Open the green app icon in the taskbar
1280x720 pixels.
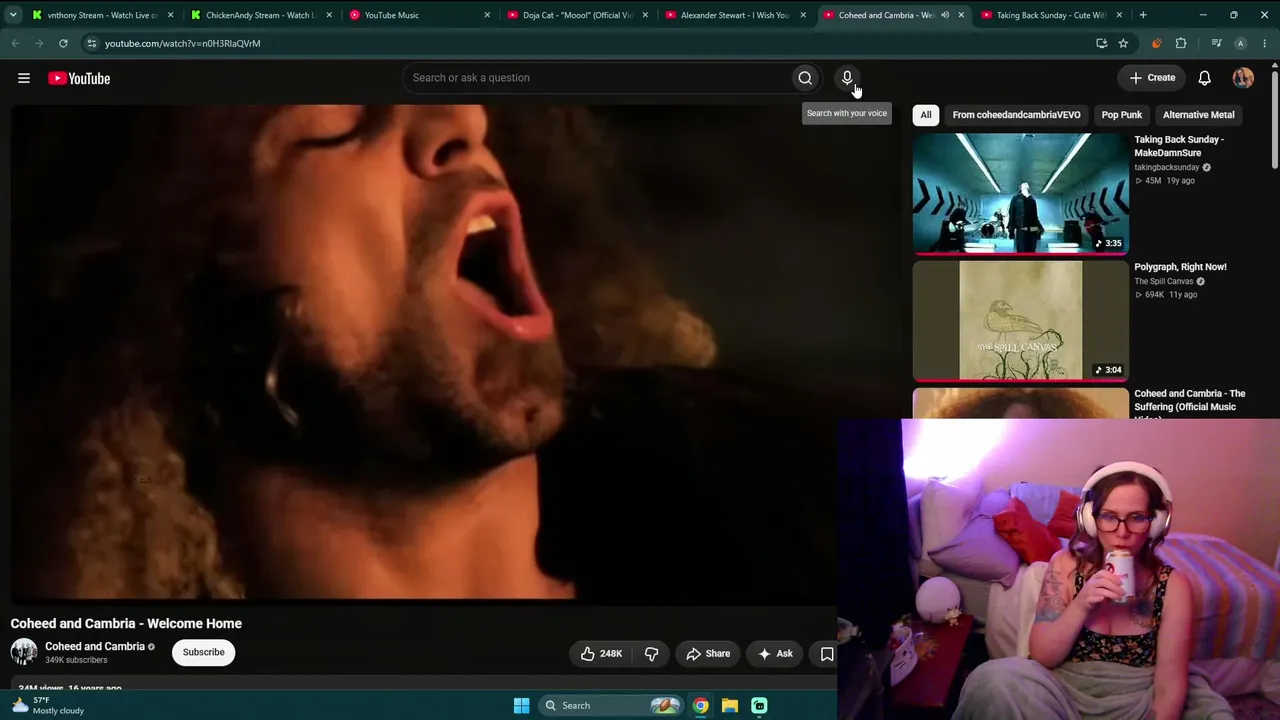[759, 705]
